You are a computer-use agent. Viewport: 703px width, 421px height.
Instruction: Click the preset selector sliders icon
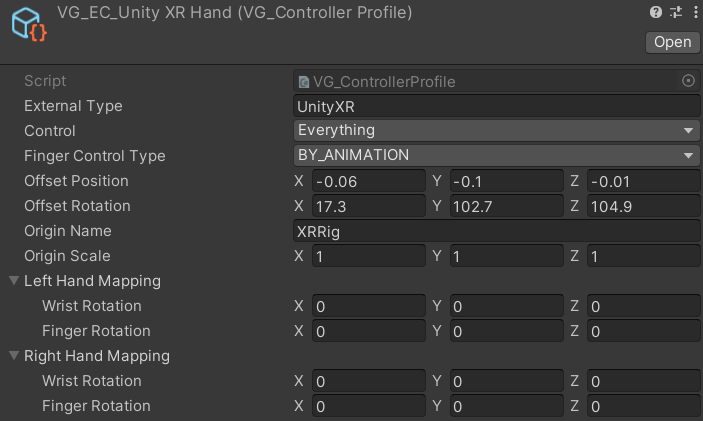[x=676, y=12]
